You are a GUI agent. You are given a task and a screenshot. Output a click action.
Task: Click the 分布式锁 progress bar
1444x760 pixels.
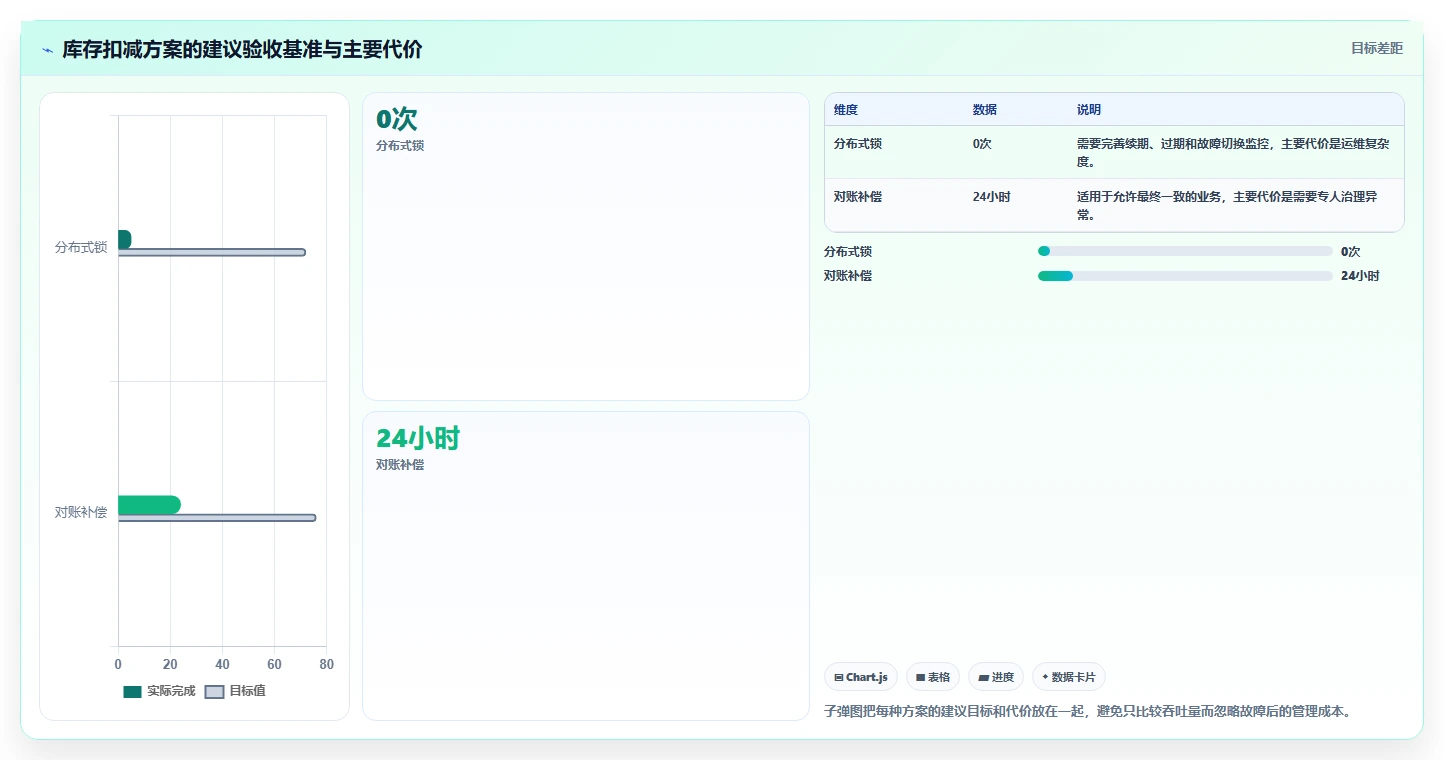[1185, 251]
